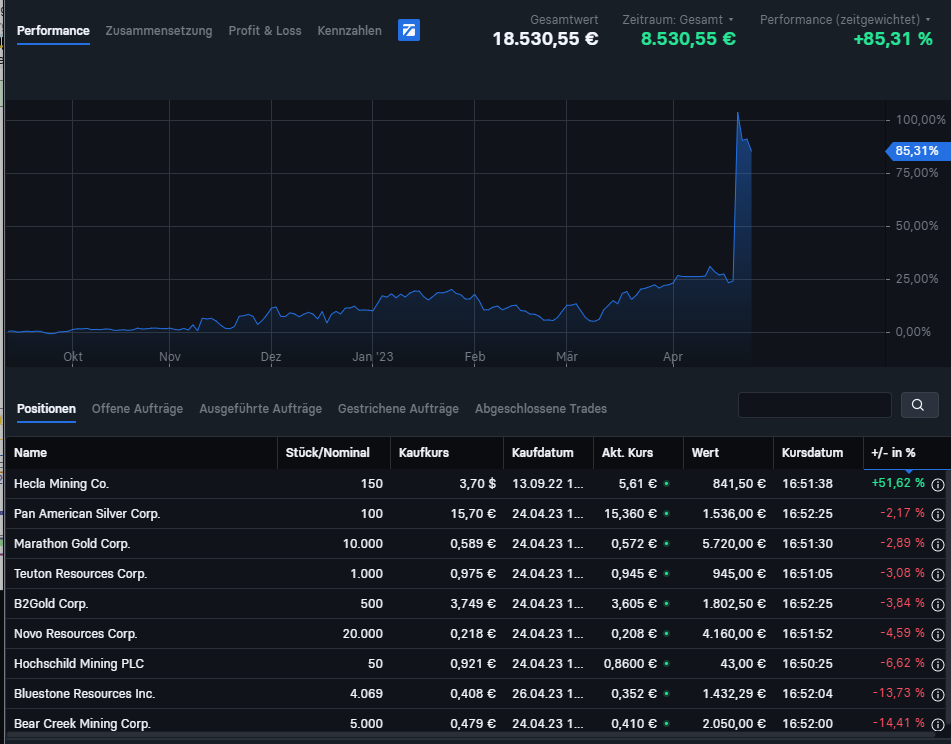
Task: Click green status dot for Hochschild Mining price
Action: pyautogui.click(x=667, y=664)
